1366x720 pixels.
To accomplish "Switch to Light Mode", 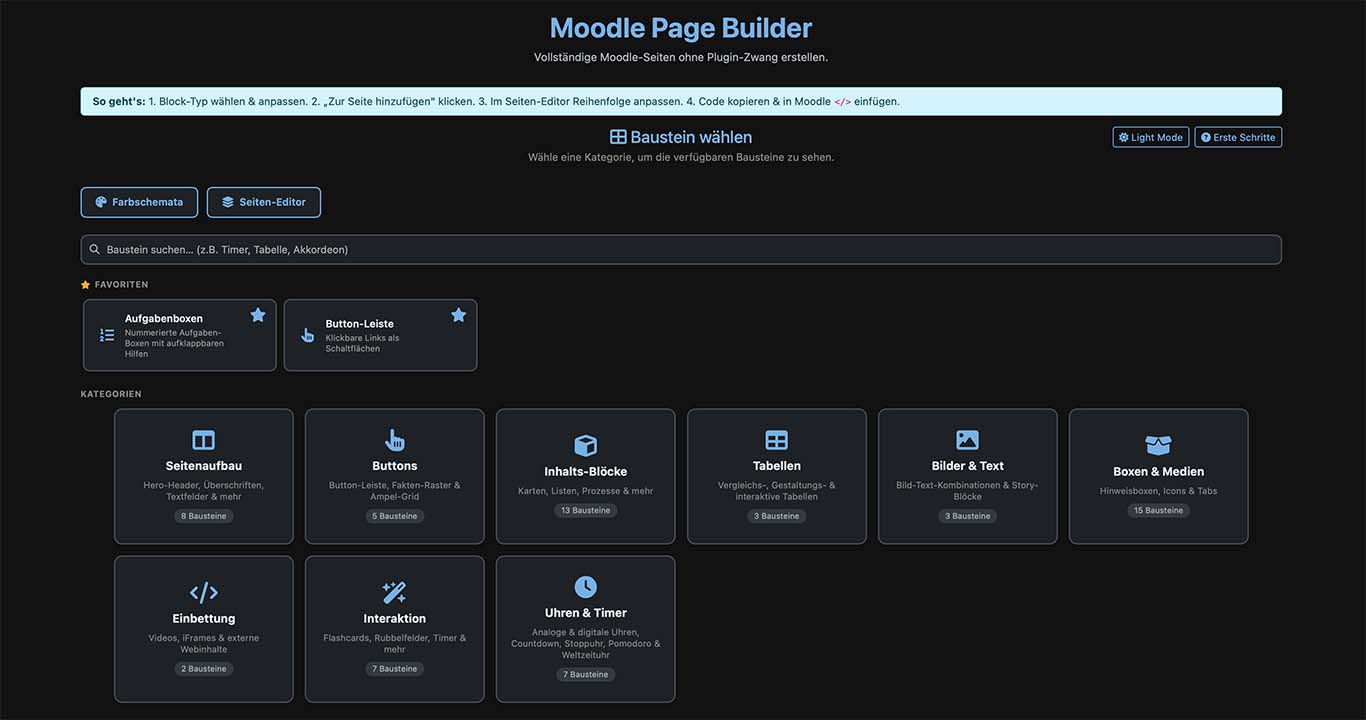I will (x=1151, y=137).
